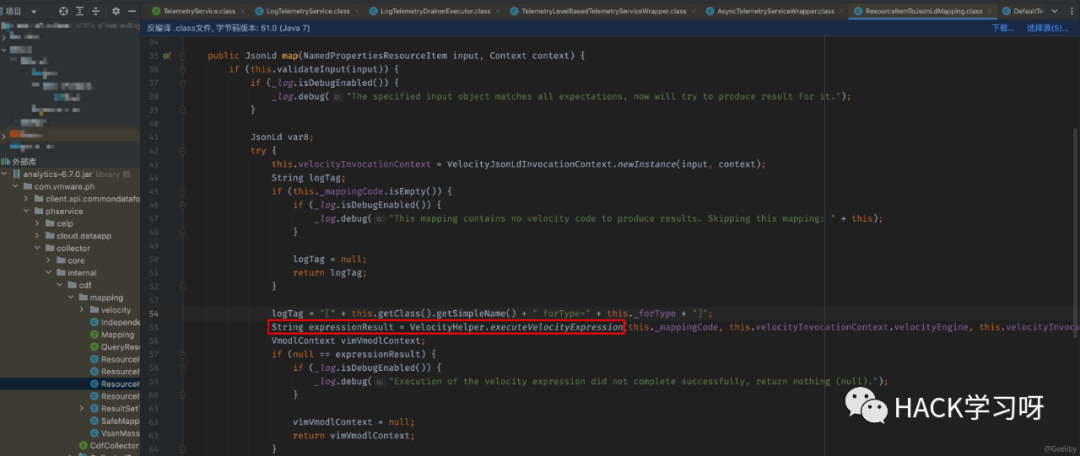
Task: Close the AsyncTelemetryServiceWrapper.class tab
Action: pyautogui.click(x=842, y=11)
